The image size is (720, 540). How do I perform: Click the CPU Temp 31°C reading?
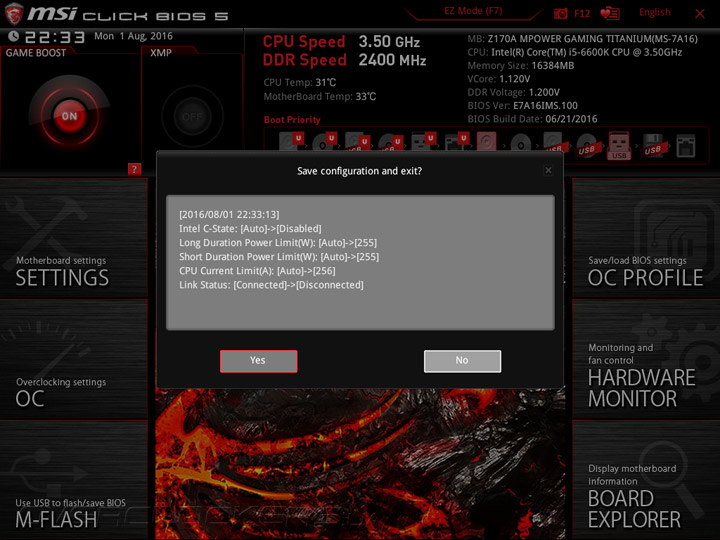tap(299, 83)
